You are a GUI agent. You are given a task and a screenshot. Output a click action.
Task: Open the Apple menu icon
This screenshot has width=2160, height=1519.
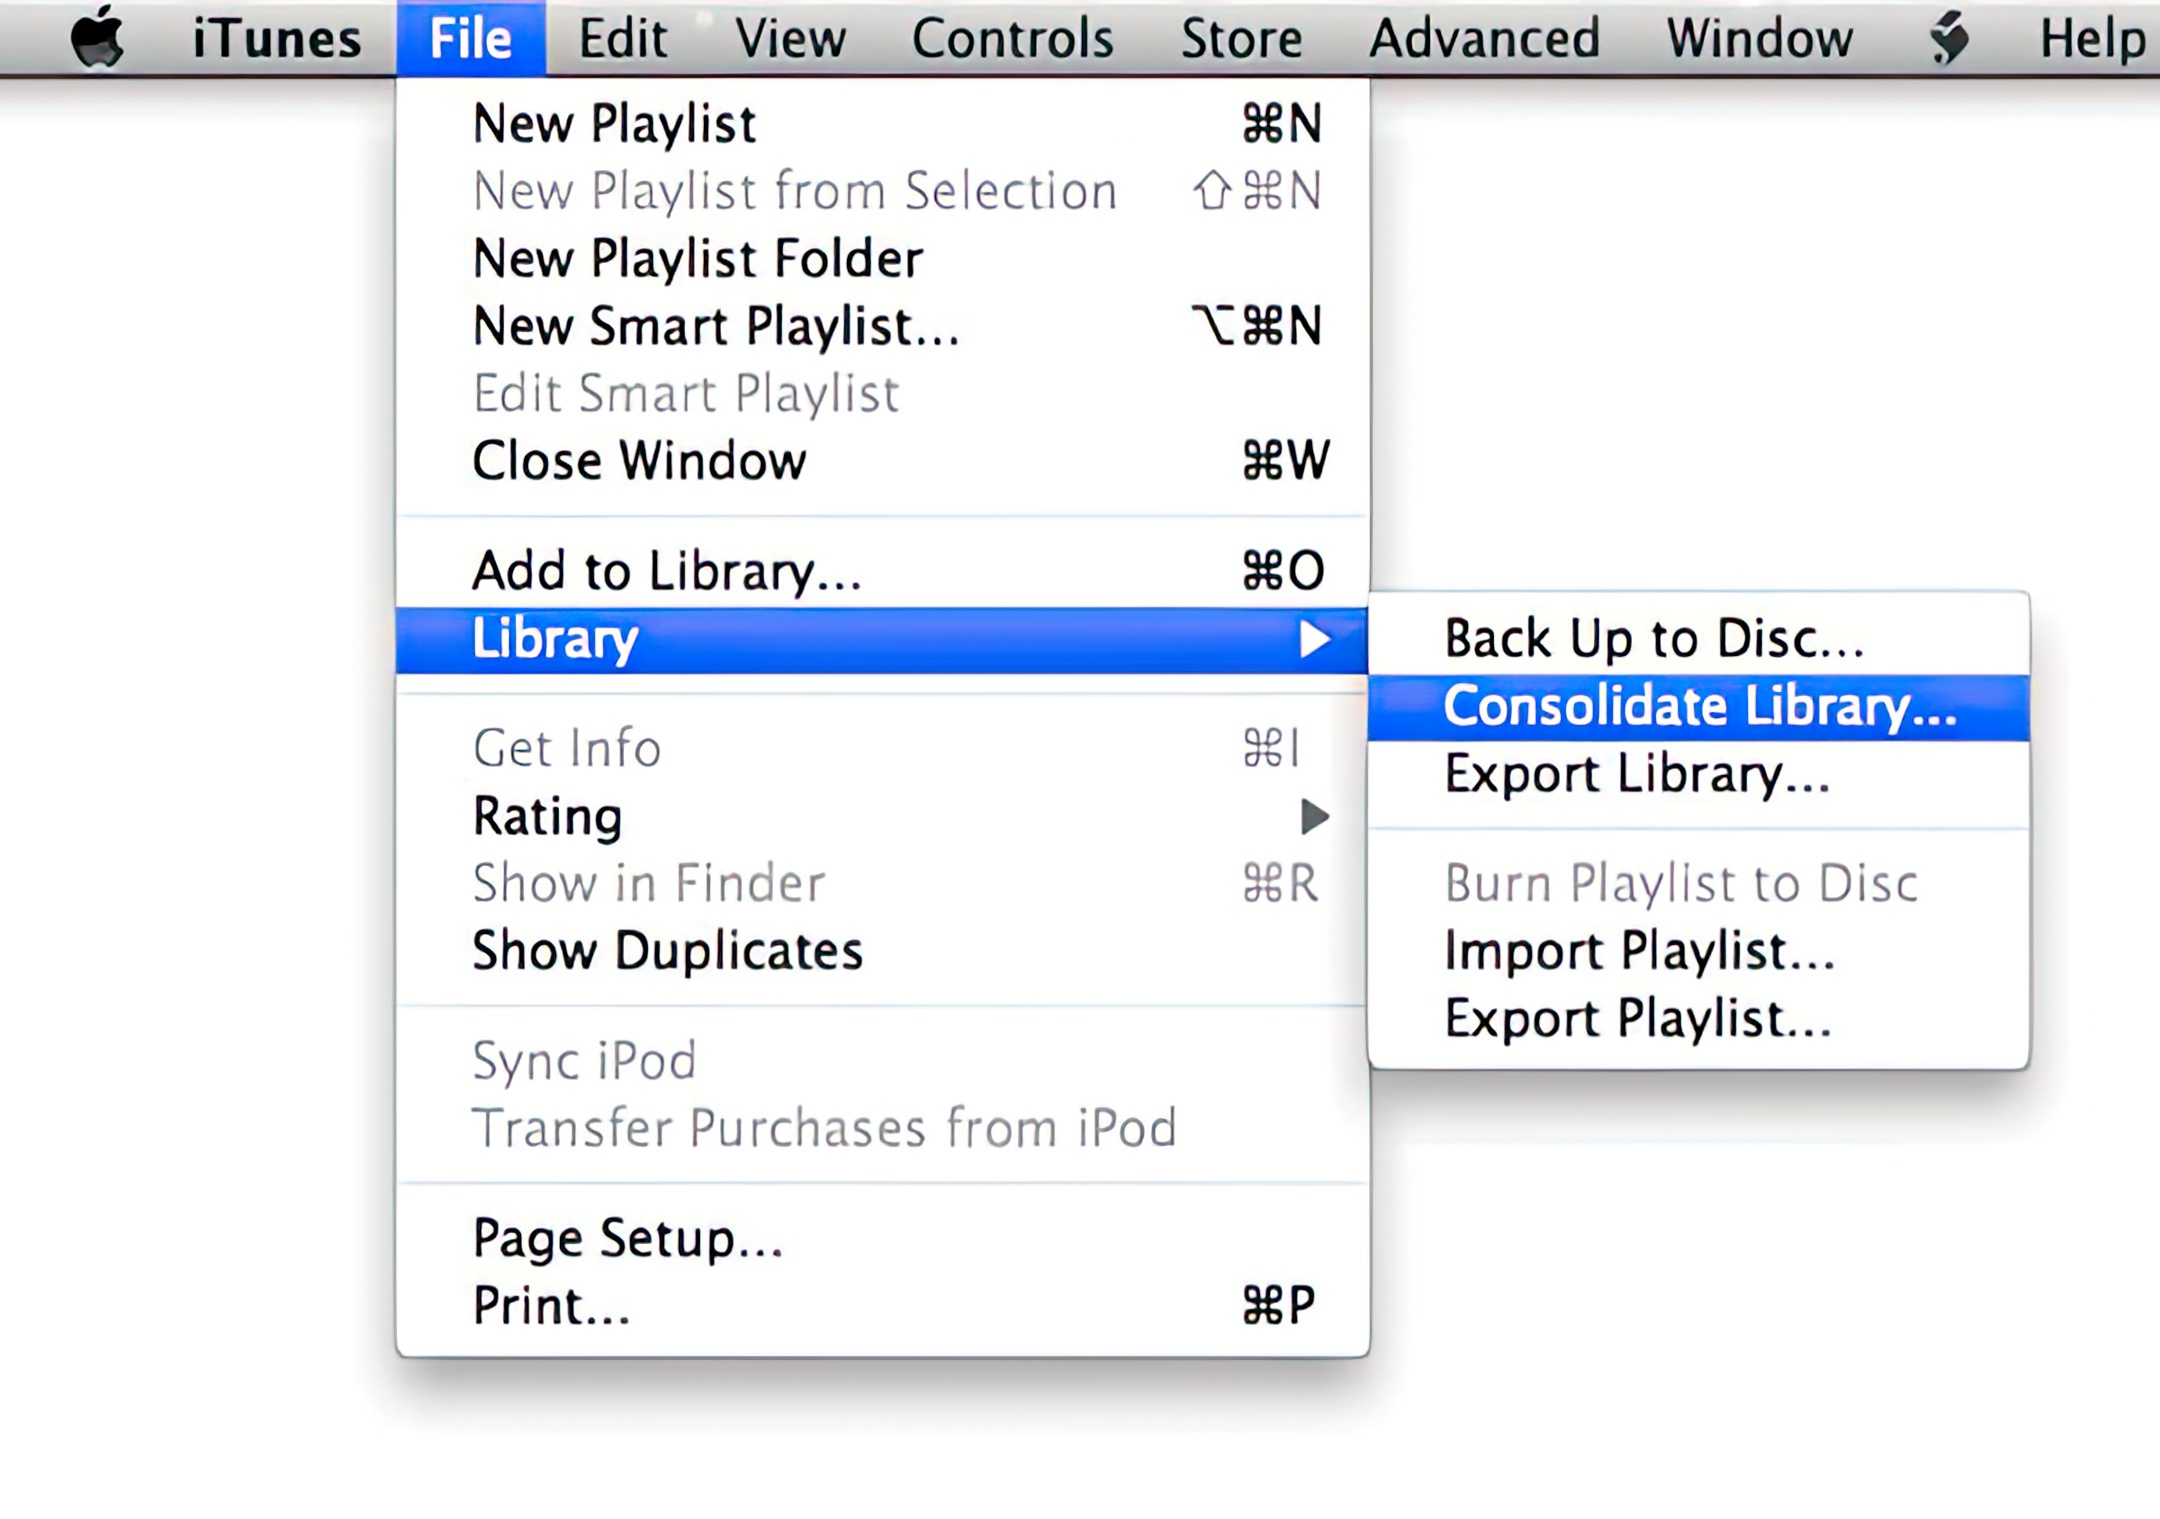(97, 37)
